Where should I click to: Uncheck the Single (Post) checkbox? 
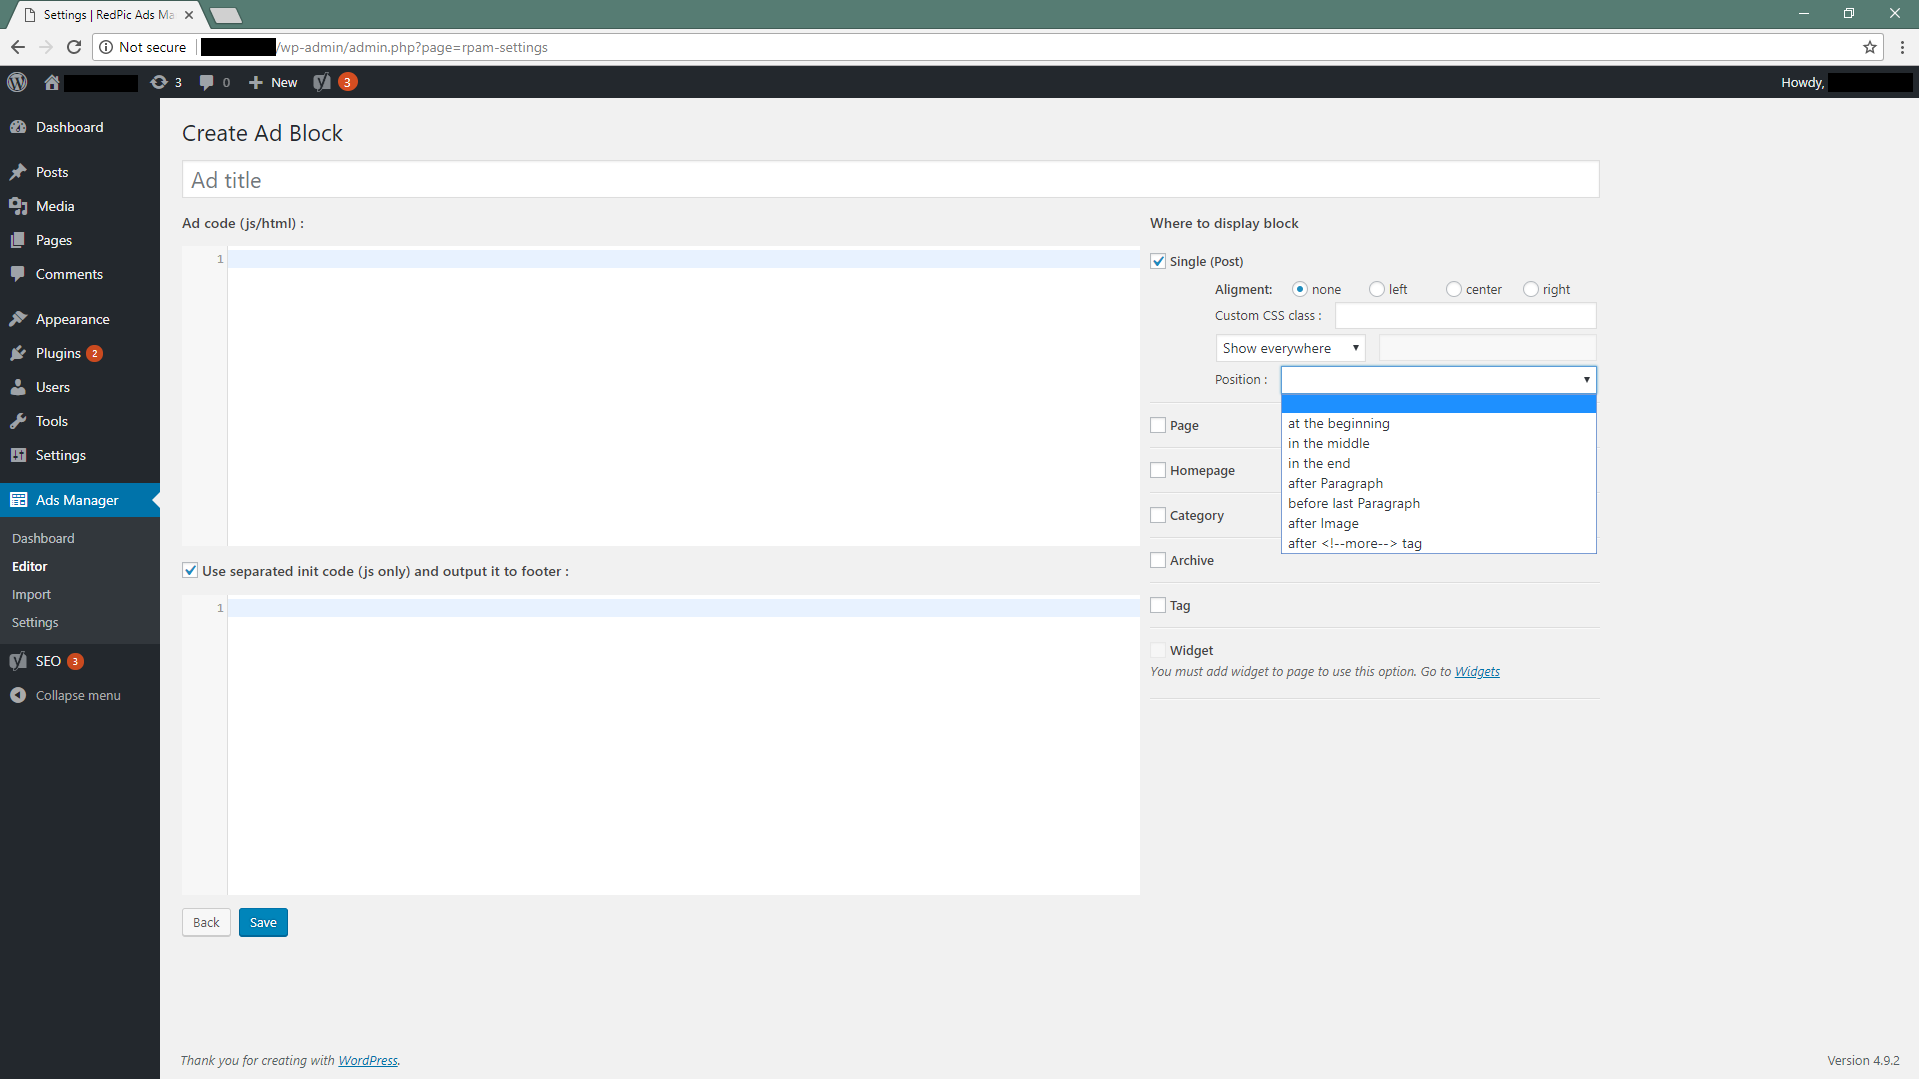(1158, 261)
